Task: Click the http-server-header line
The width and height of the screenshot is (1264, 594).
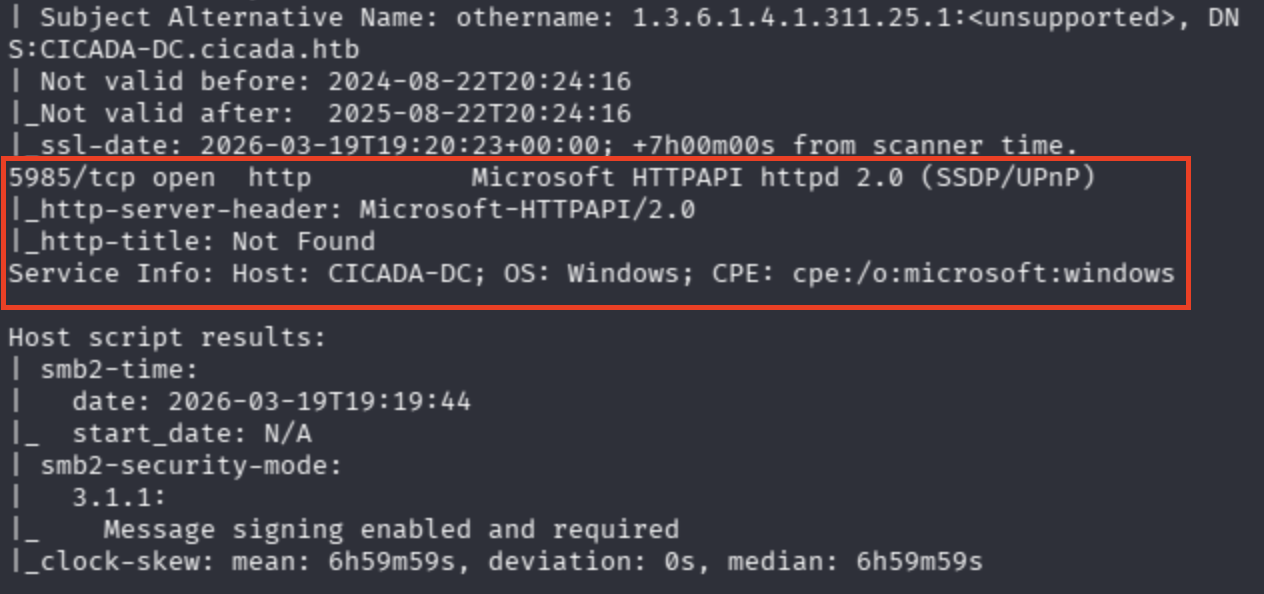Action: pos(351,210)
